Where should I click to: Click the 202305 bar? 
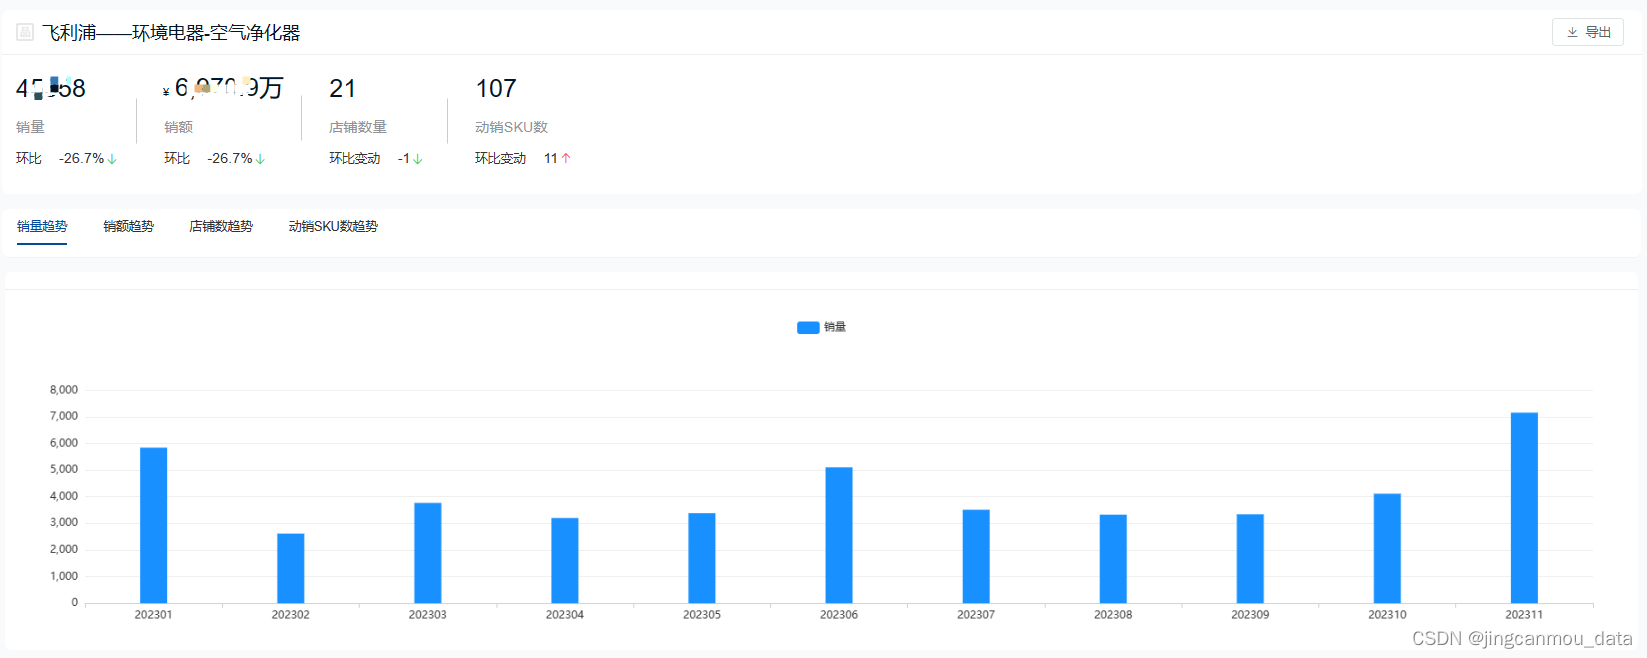[701, 558]
